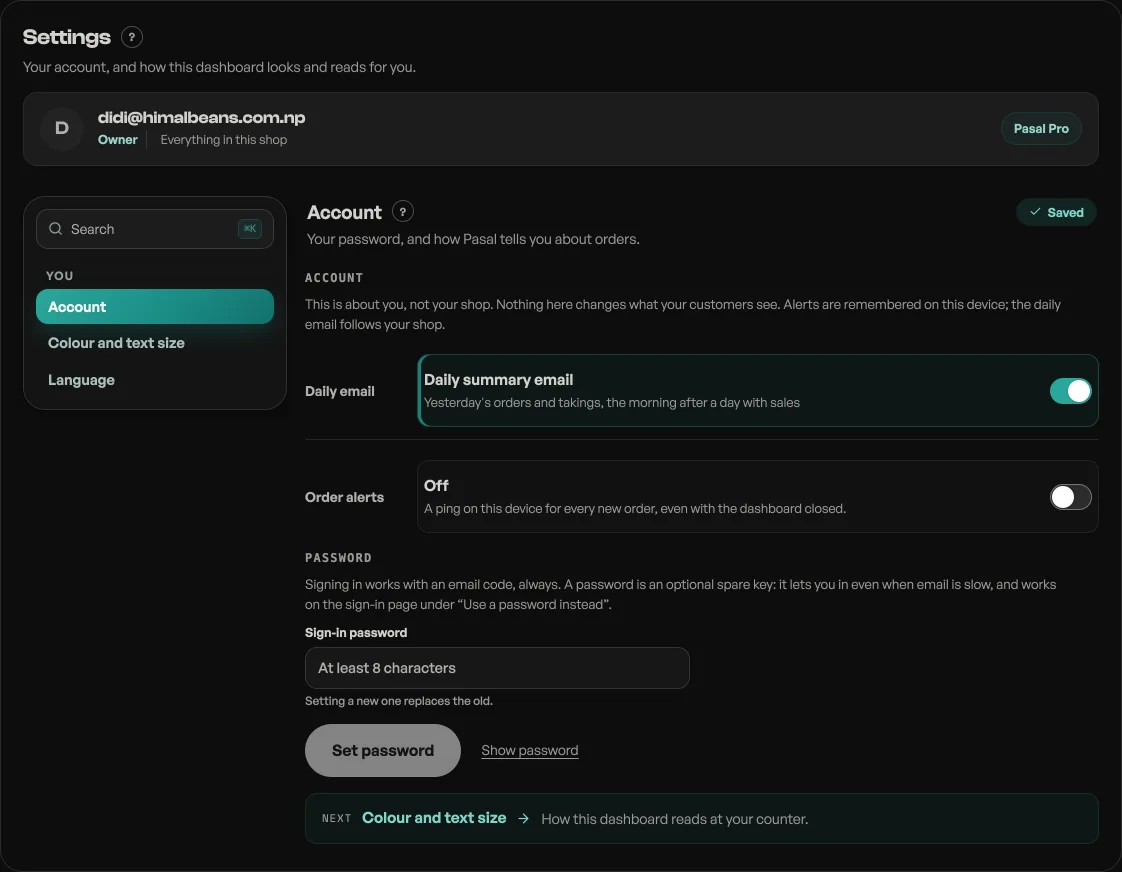Click the PASSWORD section heading
Viewport: 1122px width, 872px height.
[338, 558]
